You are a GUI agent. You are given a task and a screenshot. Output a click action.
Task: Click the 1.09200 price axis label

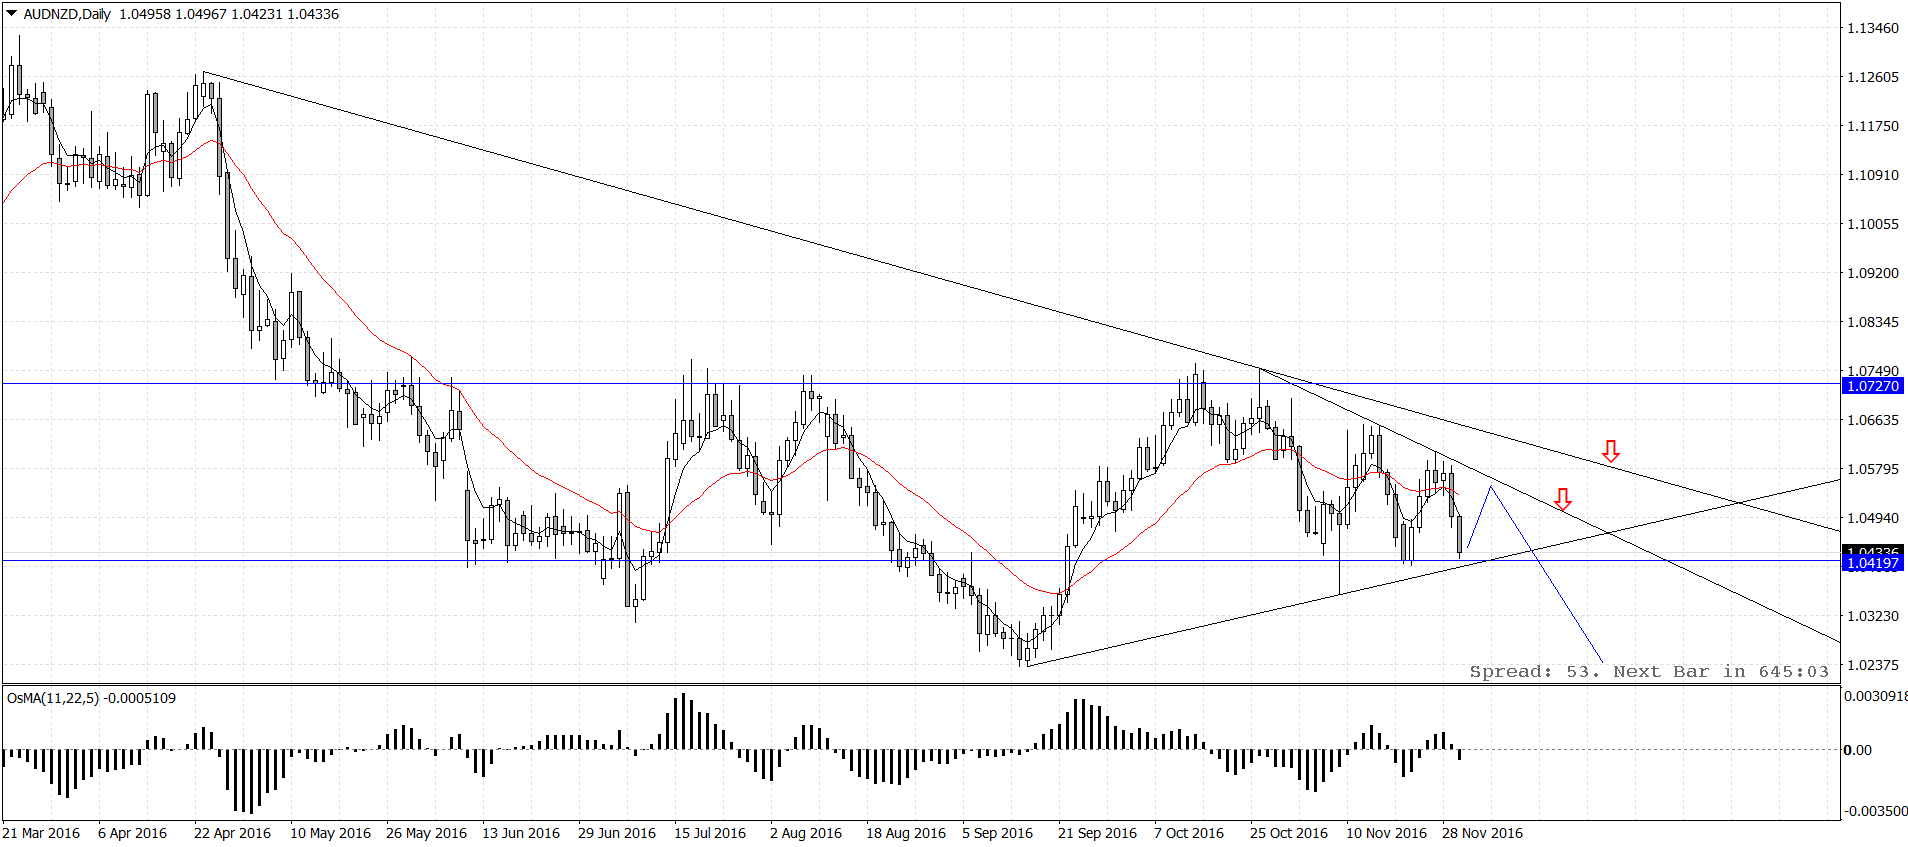(1873, 273)
